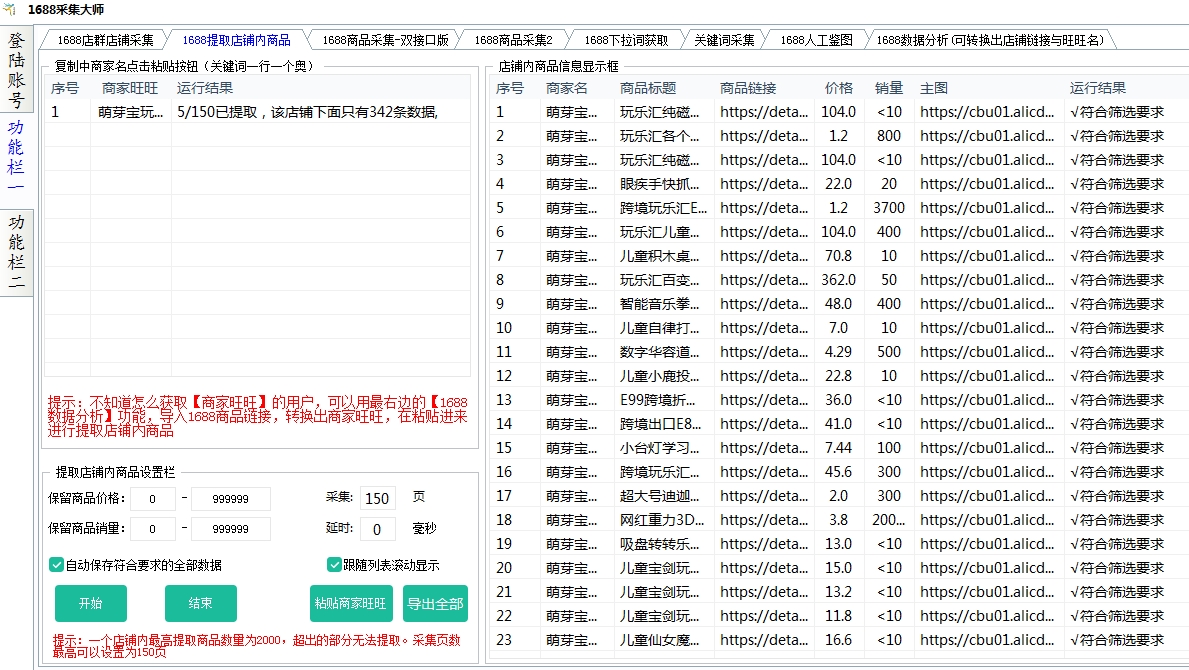The width and height of the screenshot is (1189, 670).
Task: Click the green 开始 button
Action: 90,603
